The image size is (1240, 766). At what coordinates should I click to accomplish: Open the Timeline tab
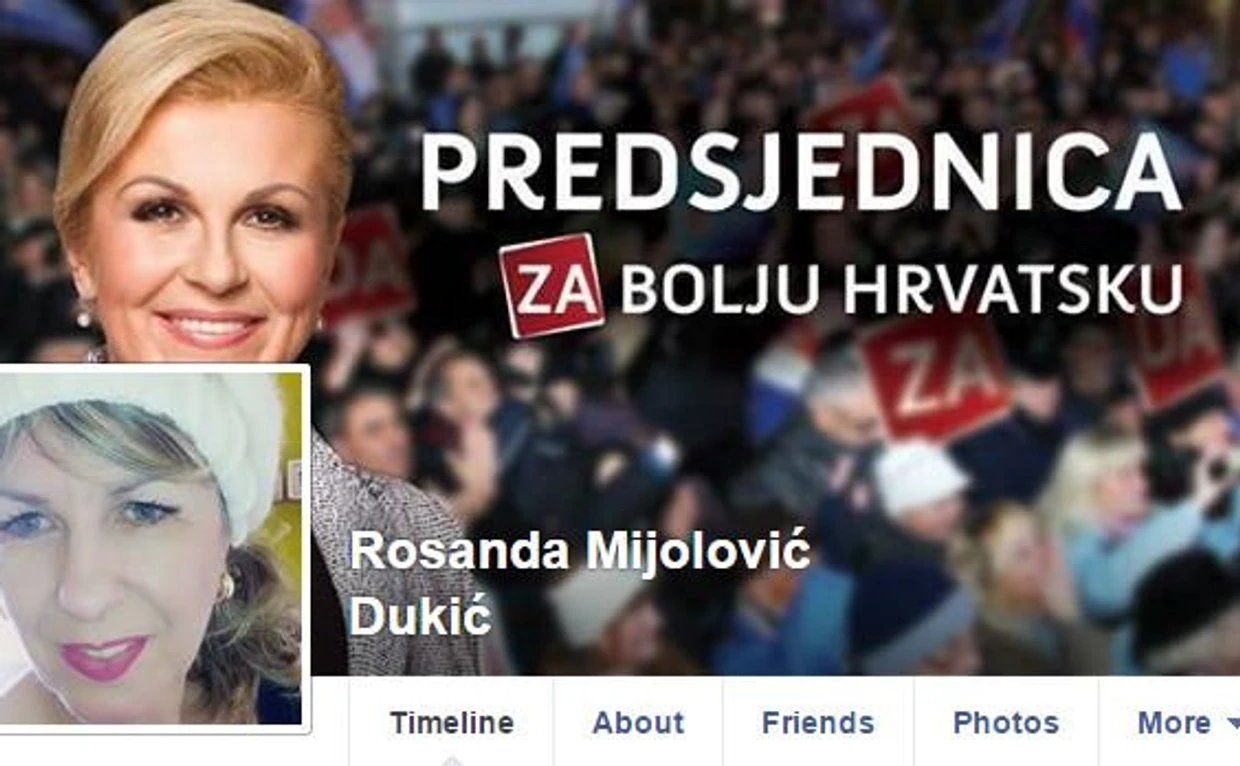[451, 722]
